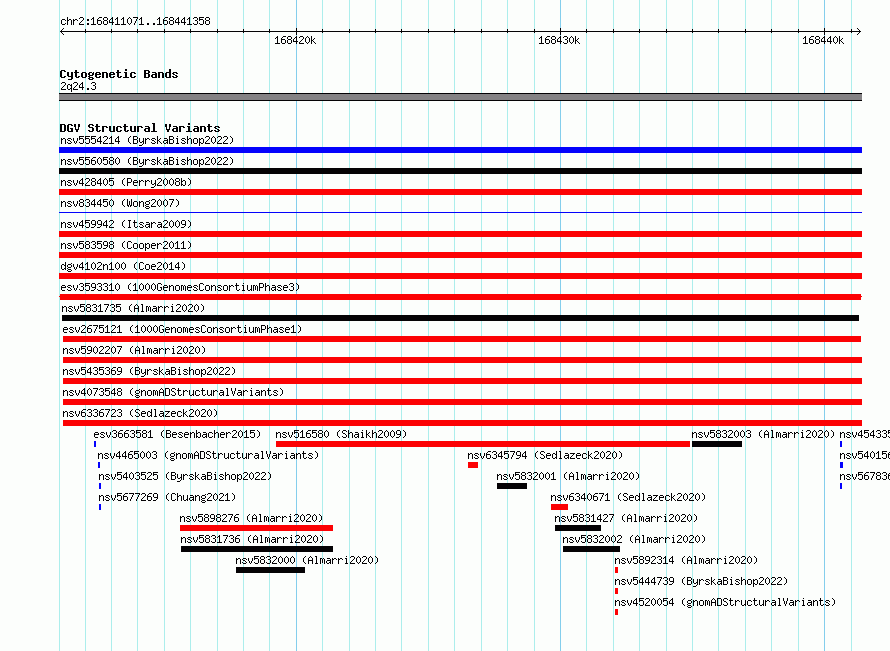Viewport: 890px width, 651px height.
Task: Open nsv5435369 (ByrskaBishop2022) label
Action: pos(149,371)
